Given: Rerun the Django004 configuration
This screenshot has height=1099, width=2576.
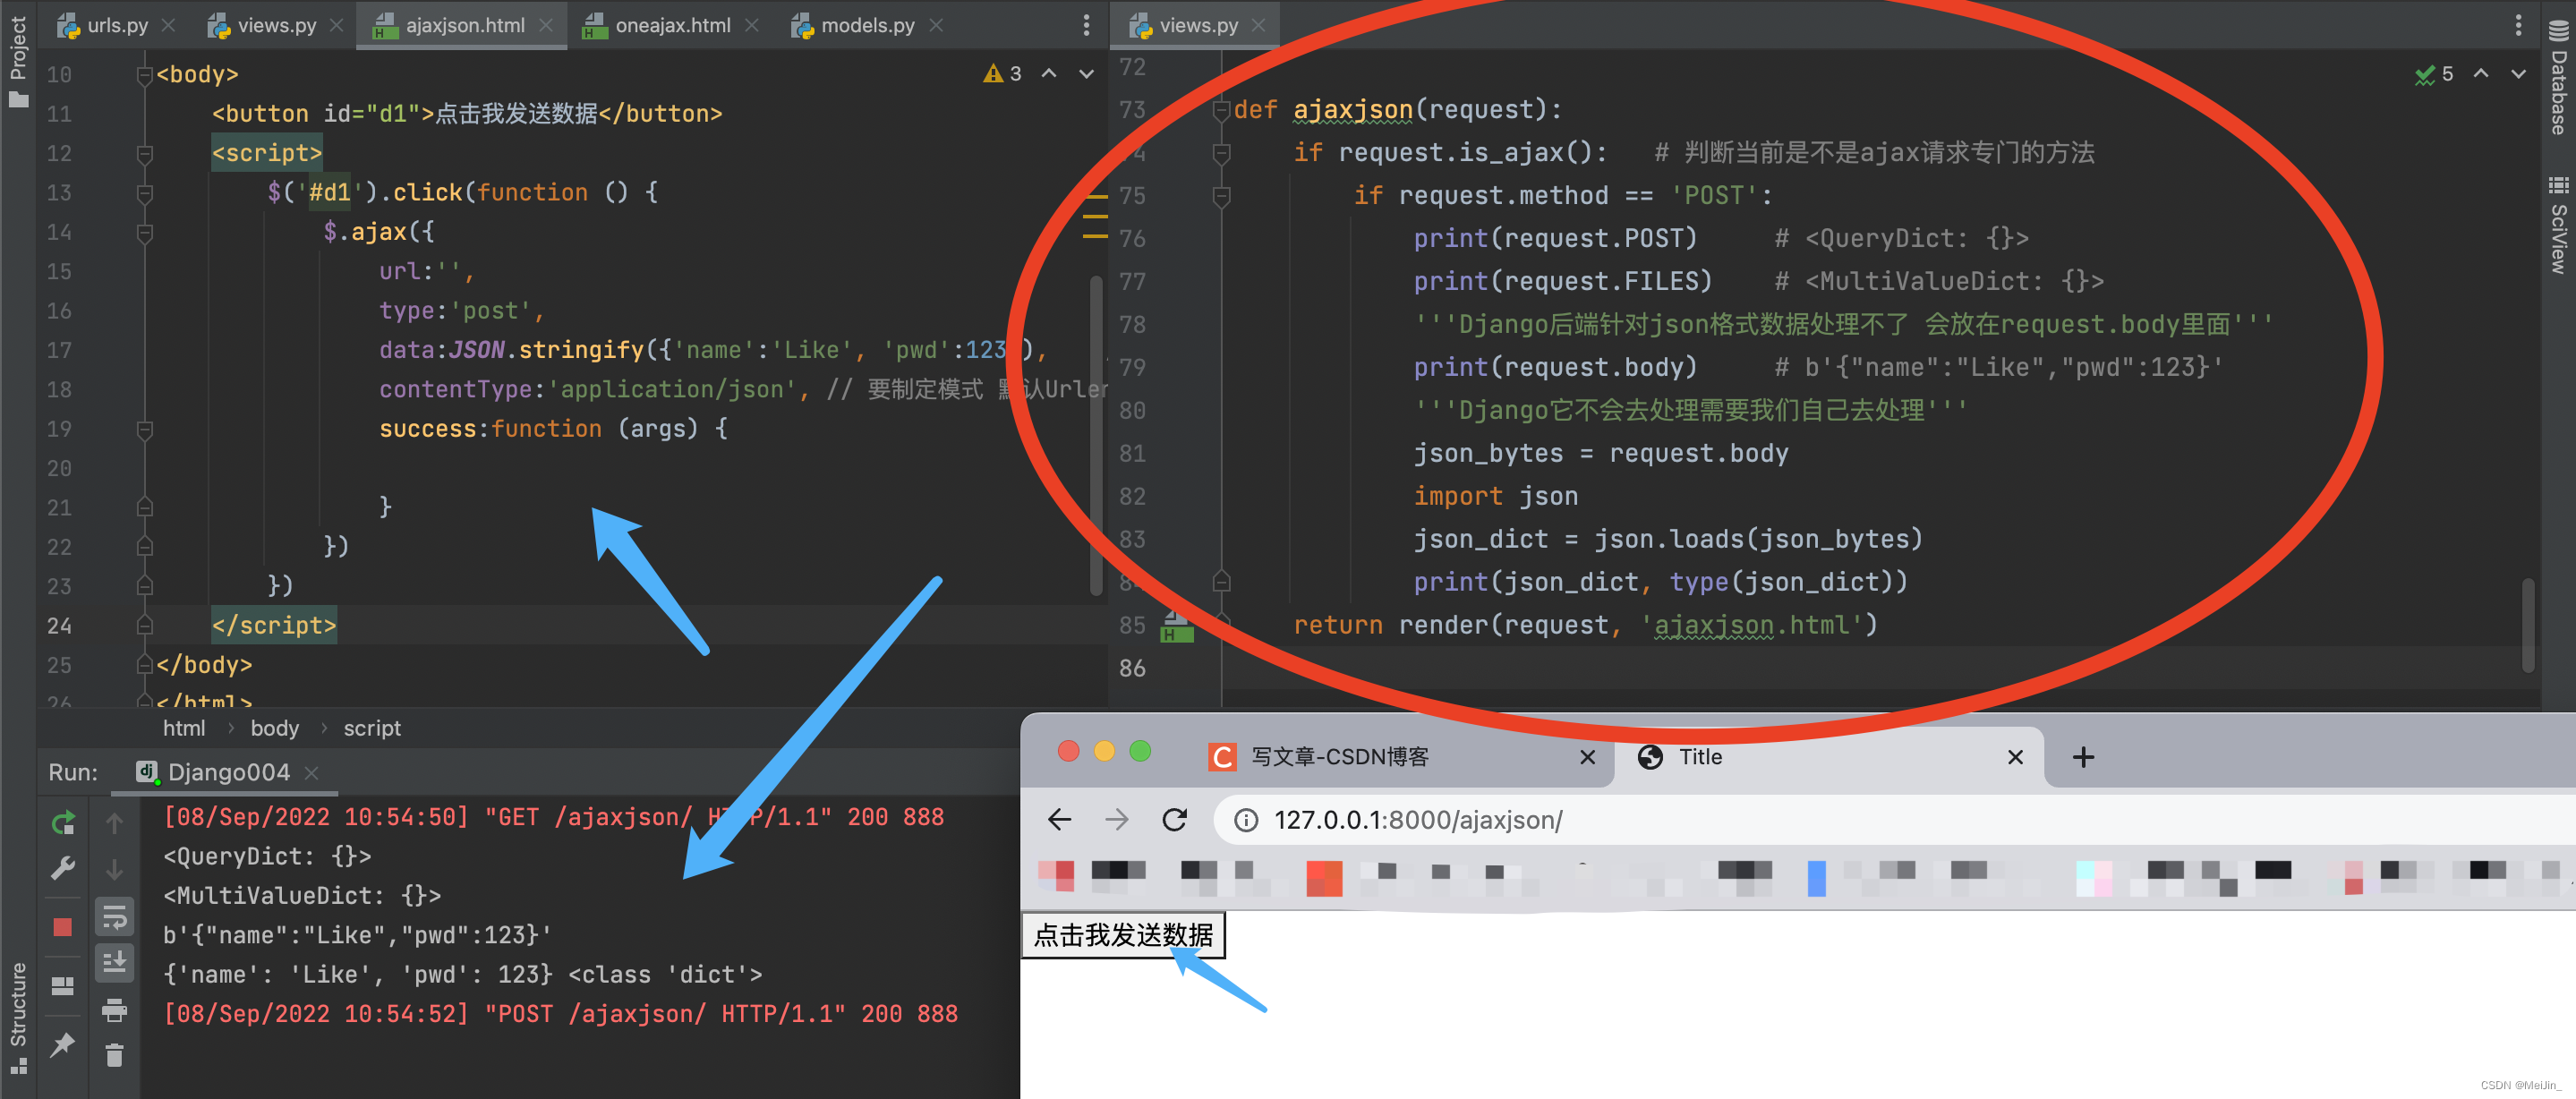Looking at the screenshot, I should click(63, 822).
